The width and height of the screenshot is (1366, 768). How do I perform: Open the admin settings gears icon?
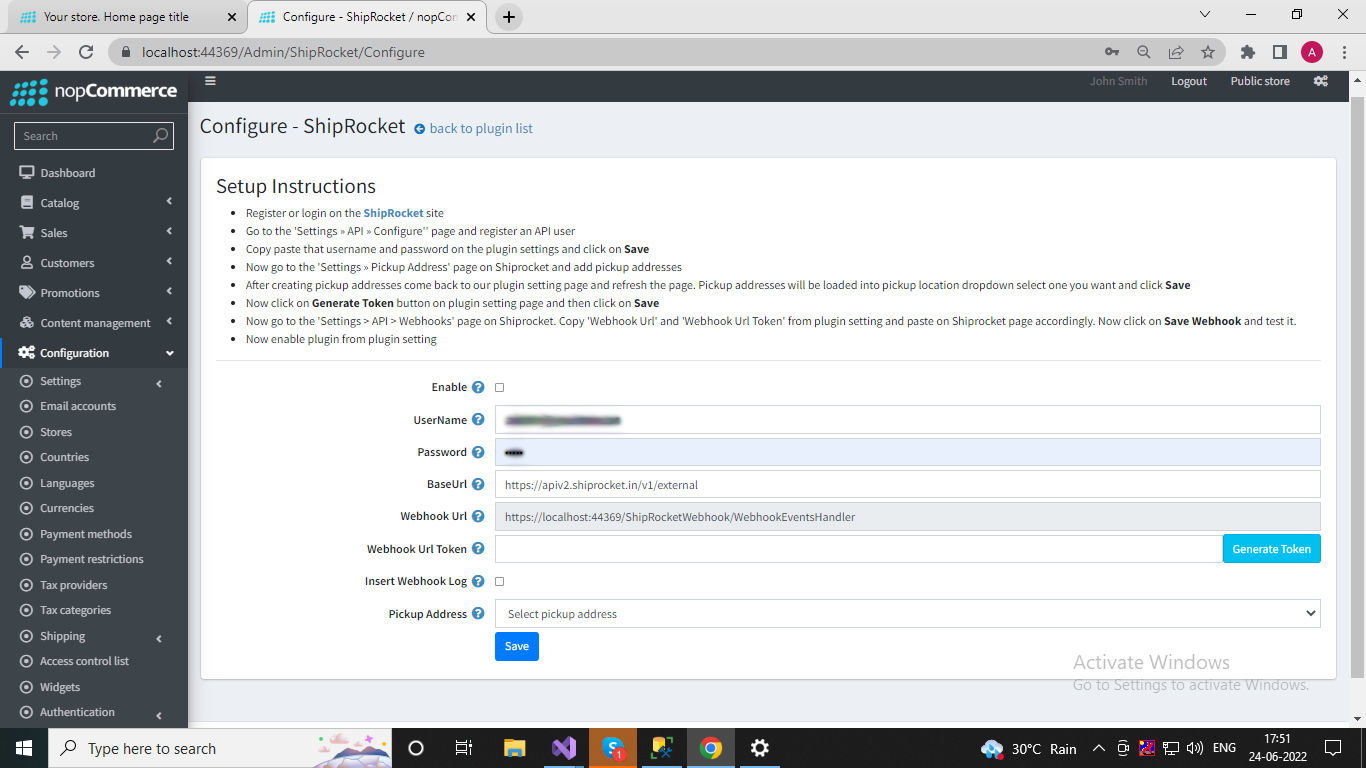coord(1321,81)
